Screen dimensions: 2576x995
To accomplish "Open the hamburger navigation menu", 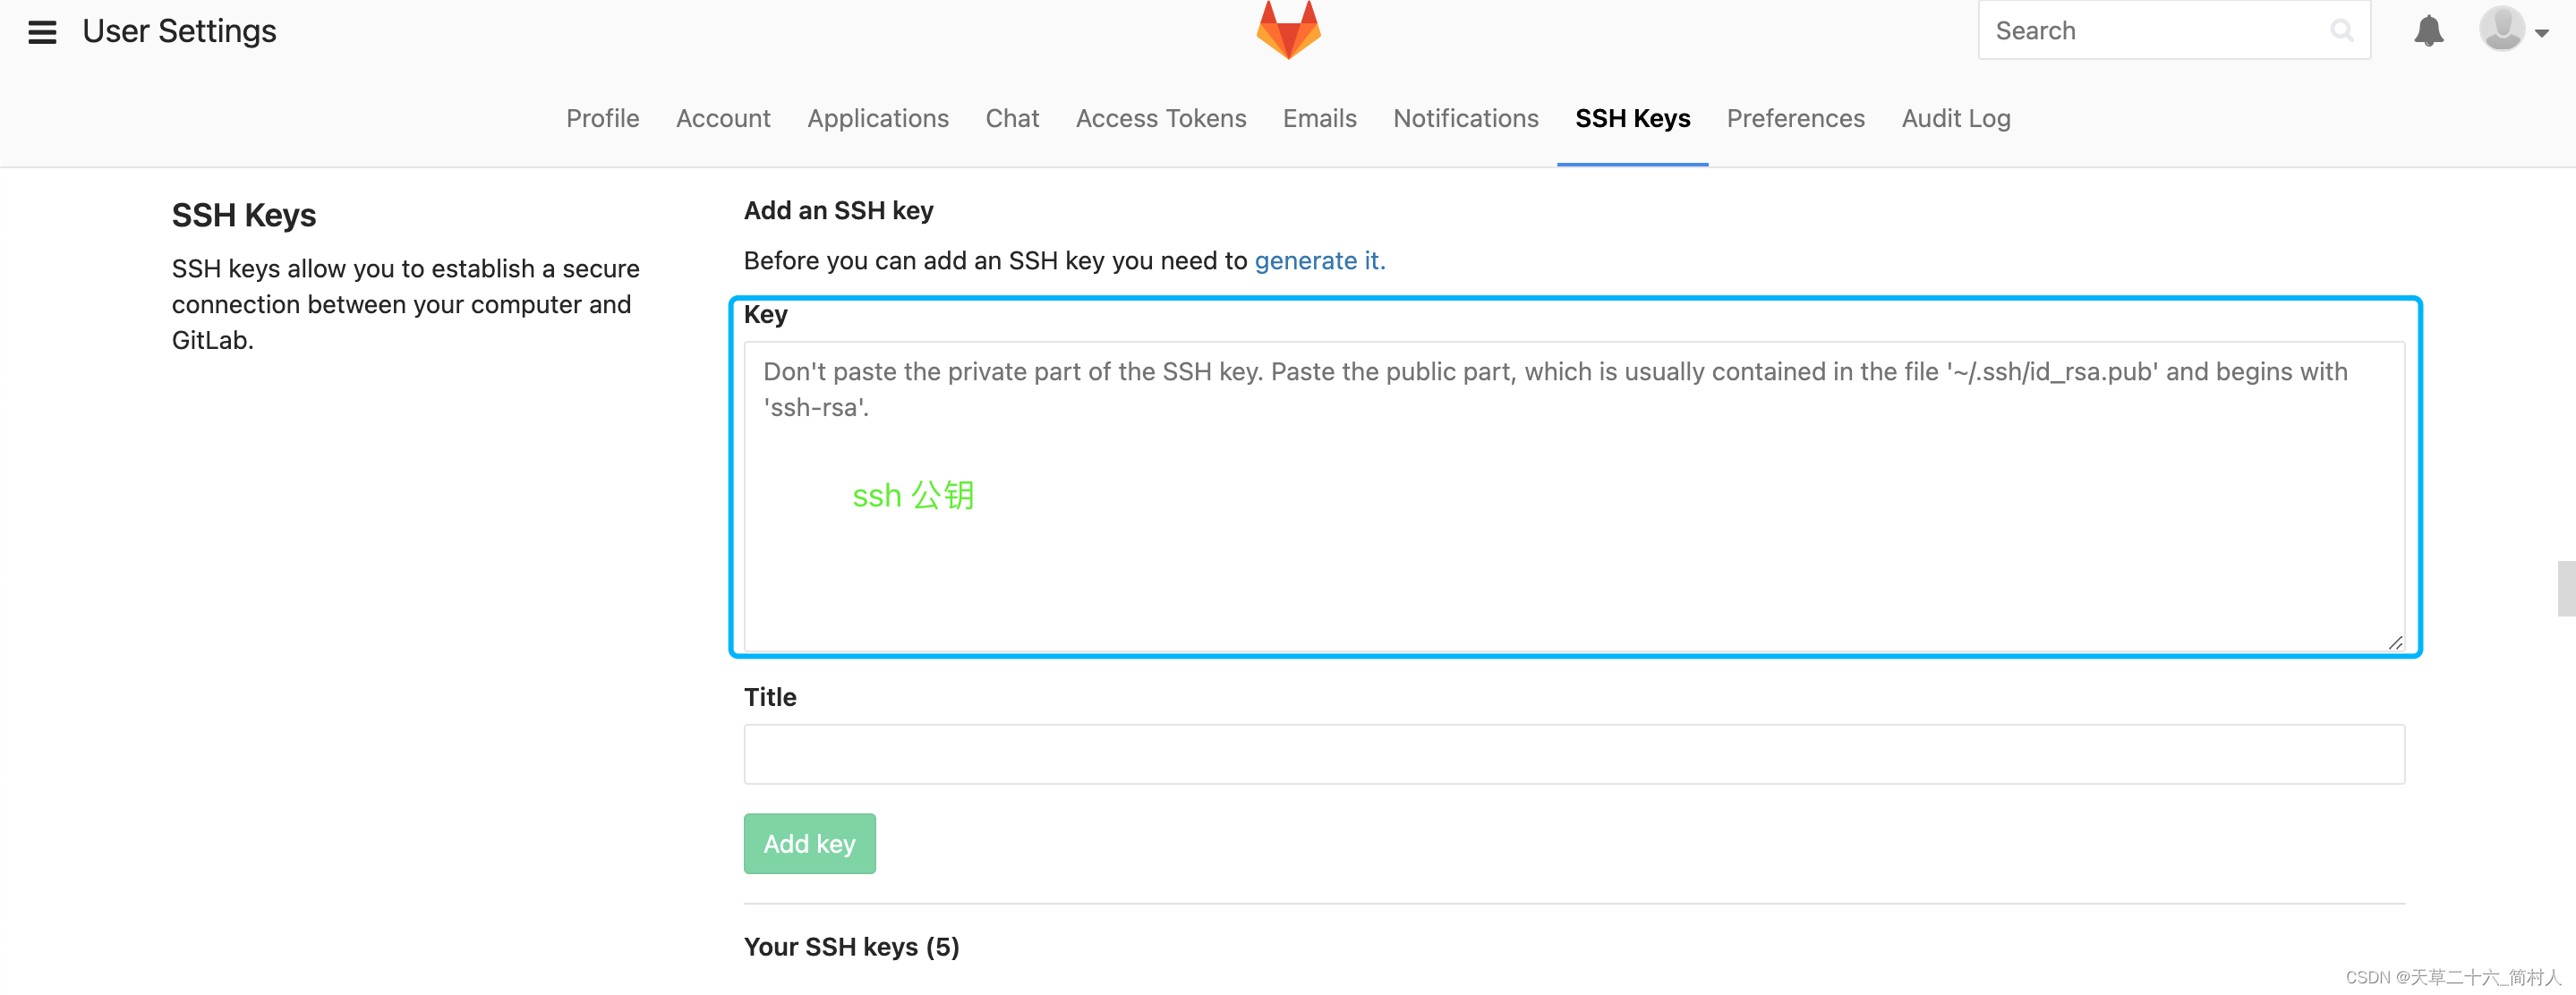I will pyautogui.click(x=41, y=31).
